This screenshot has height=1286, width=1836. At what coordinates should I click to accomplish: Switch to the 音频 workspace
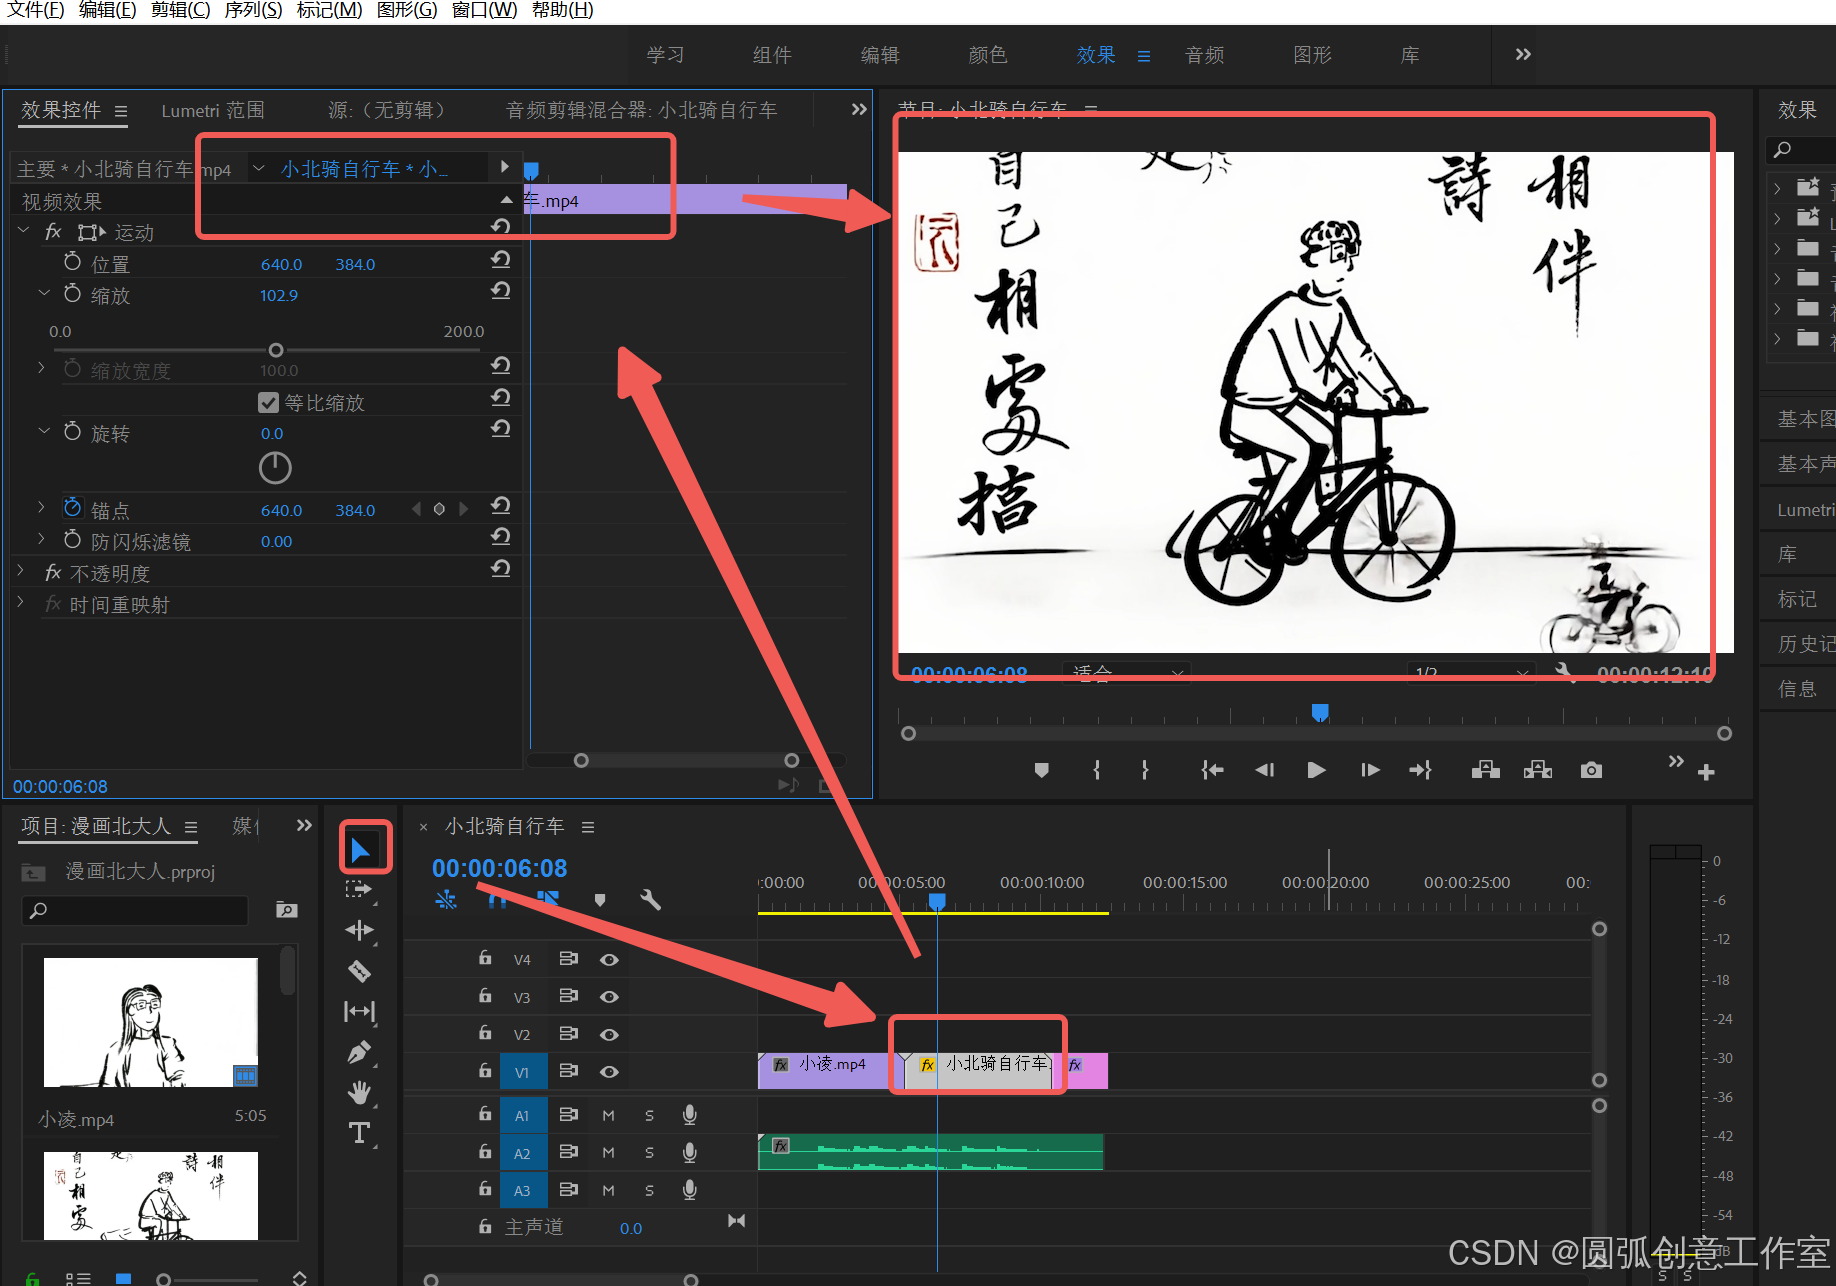coord(1204,55)
